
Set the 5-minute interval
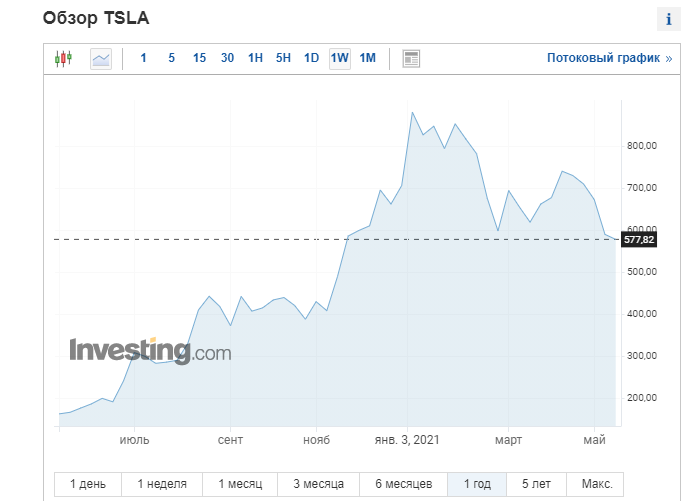(x=171, y=58)
